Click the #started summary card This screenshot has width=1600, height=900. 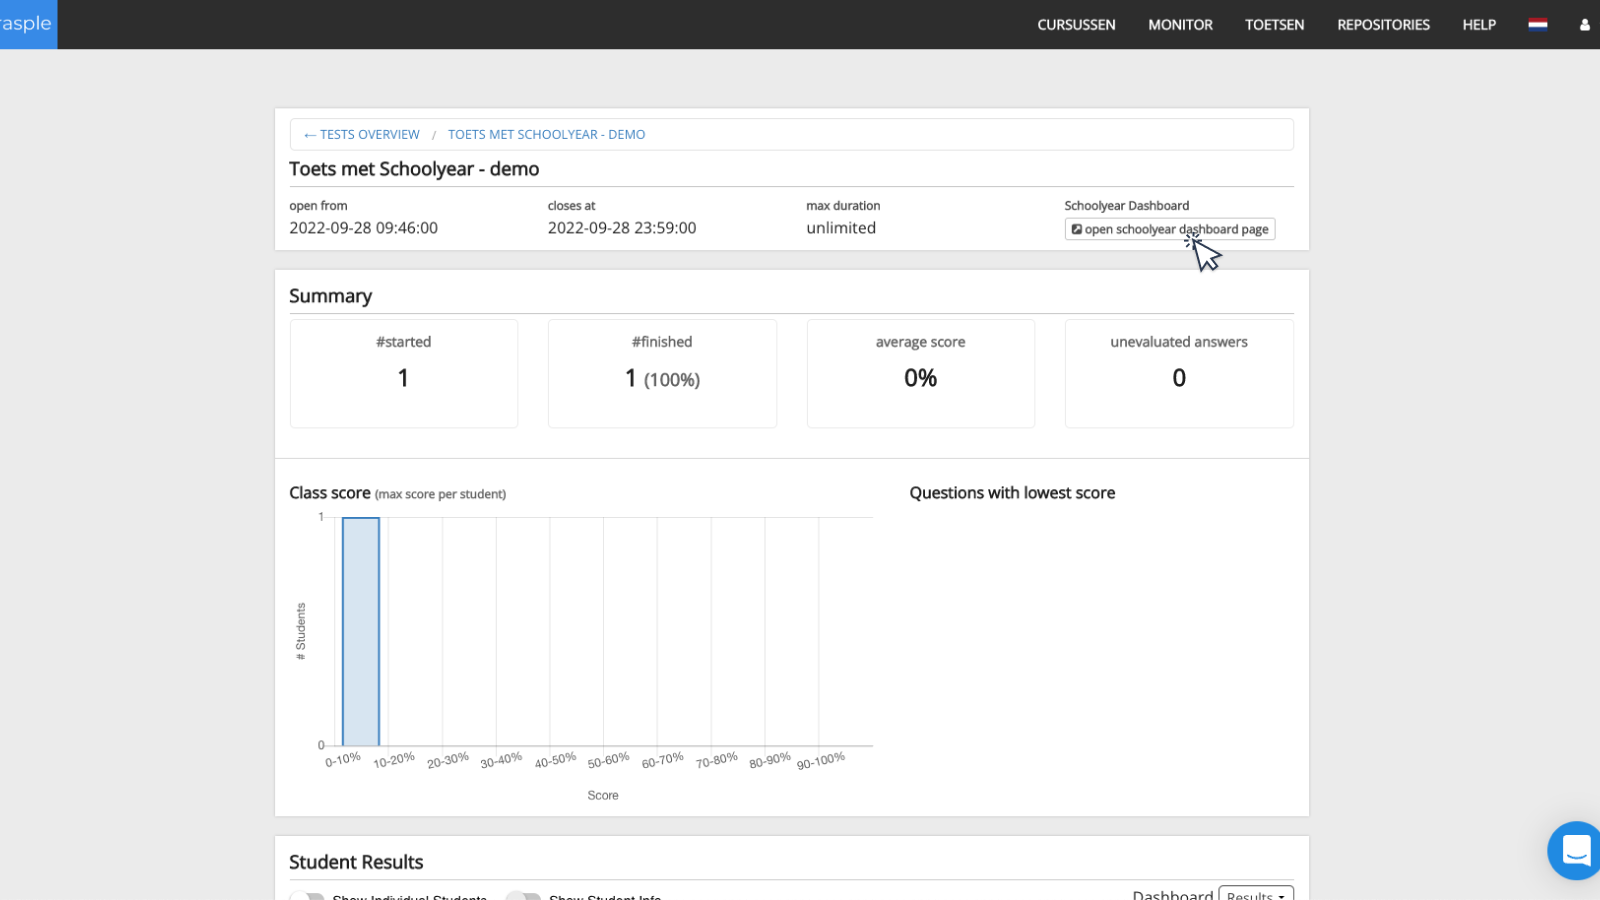coord(404,373)
